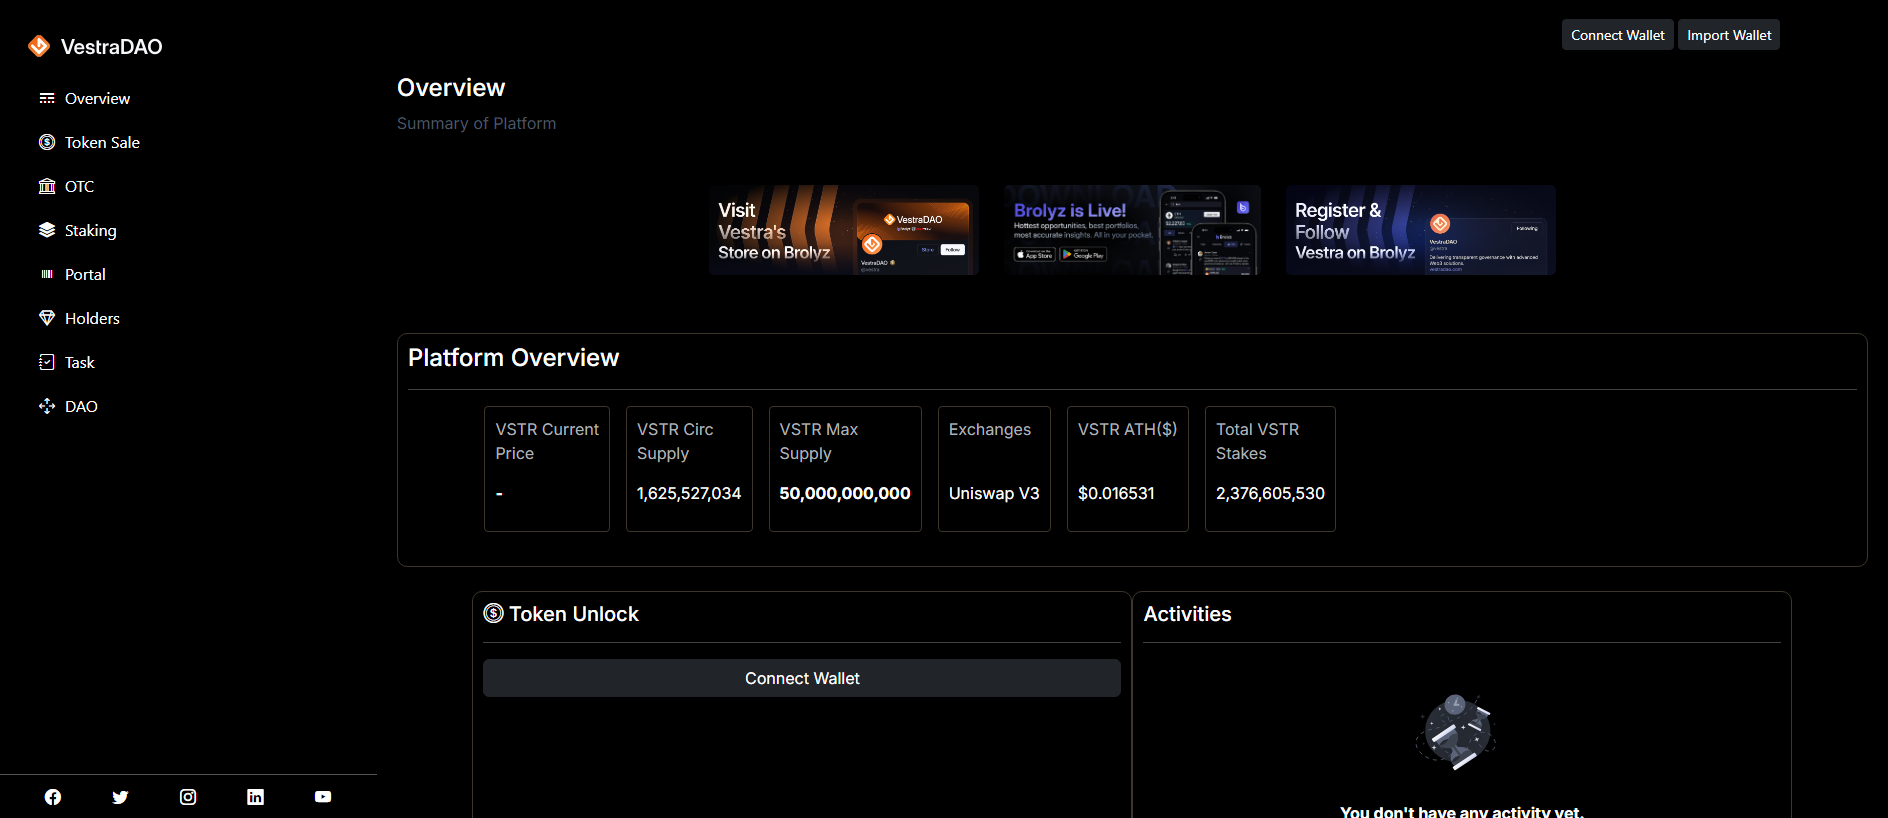This screenshot has width=1888, height=818.
Task: Open the Staking section
Action: coord(90,230)
